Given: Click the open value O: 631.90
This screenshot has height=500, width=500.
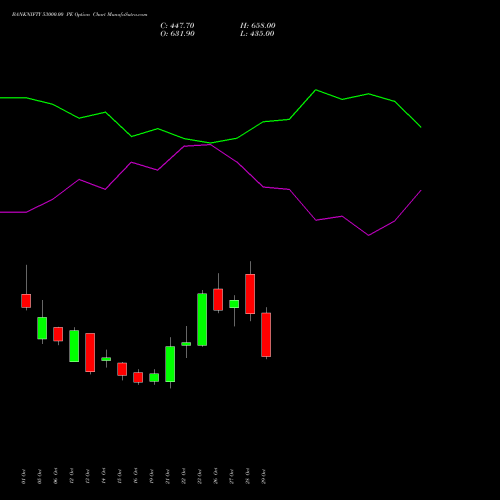Looking at the screenshot, I should click(177, 34).
